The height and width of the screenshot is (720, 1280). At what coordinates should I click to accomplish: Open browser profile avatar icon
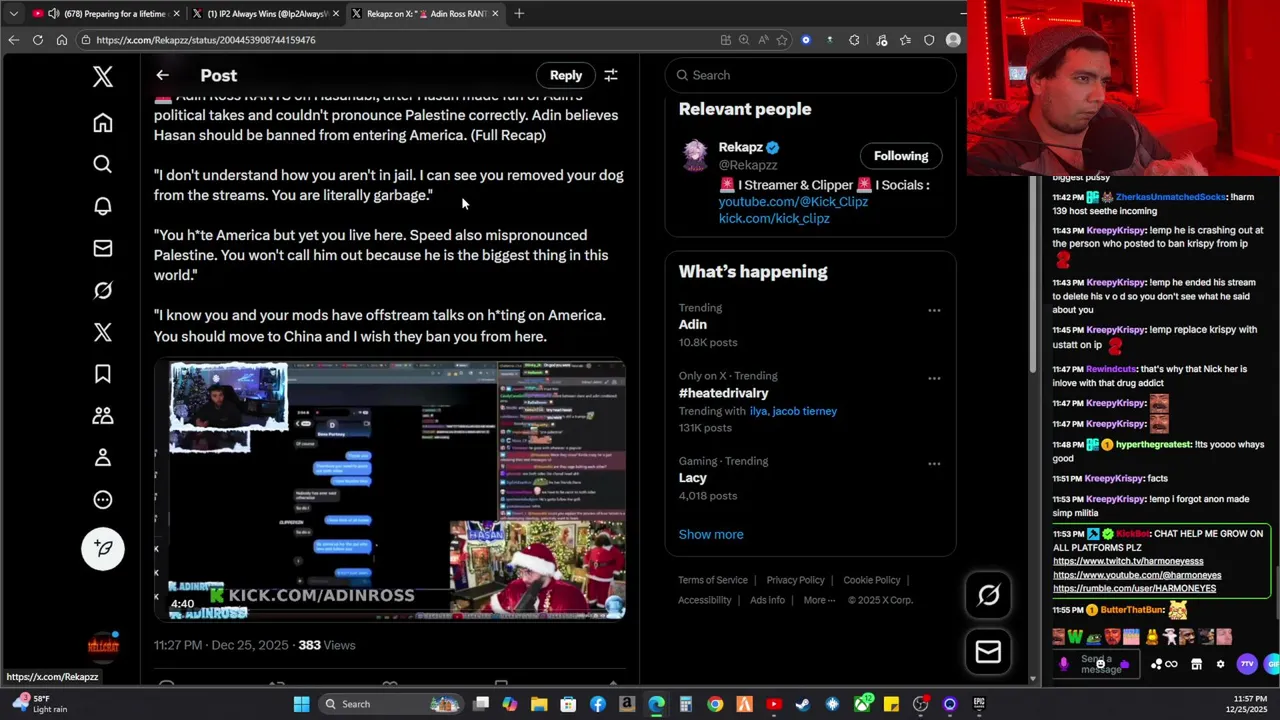[x=953, y=40]
